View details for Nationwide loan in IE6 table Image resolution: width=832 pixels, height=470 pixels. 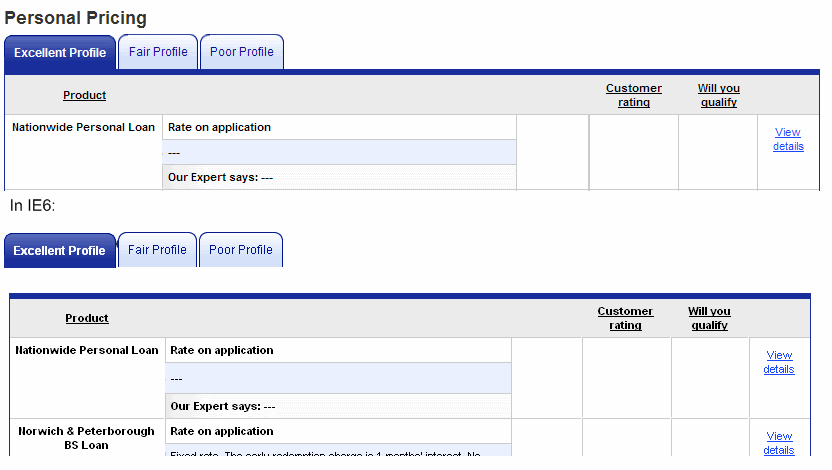click(779, 362)
